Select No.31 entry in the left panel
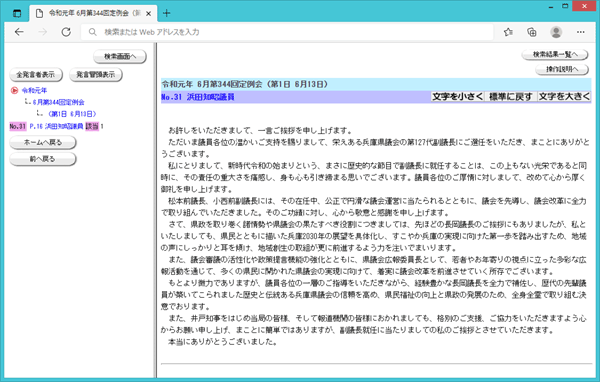Screen dimensions: 600x382 pos(18,126)
